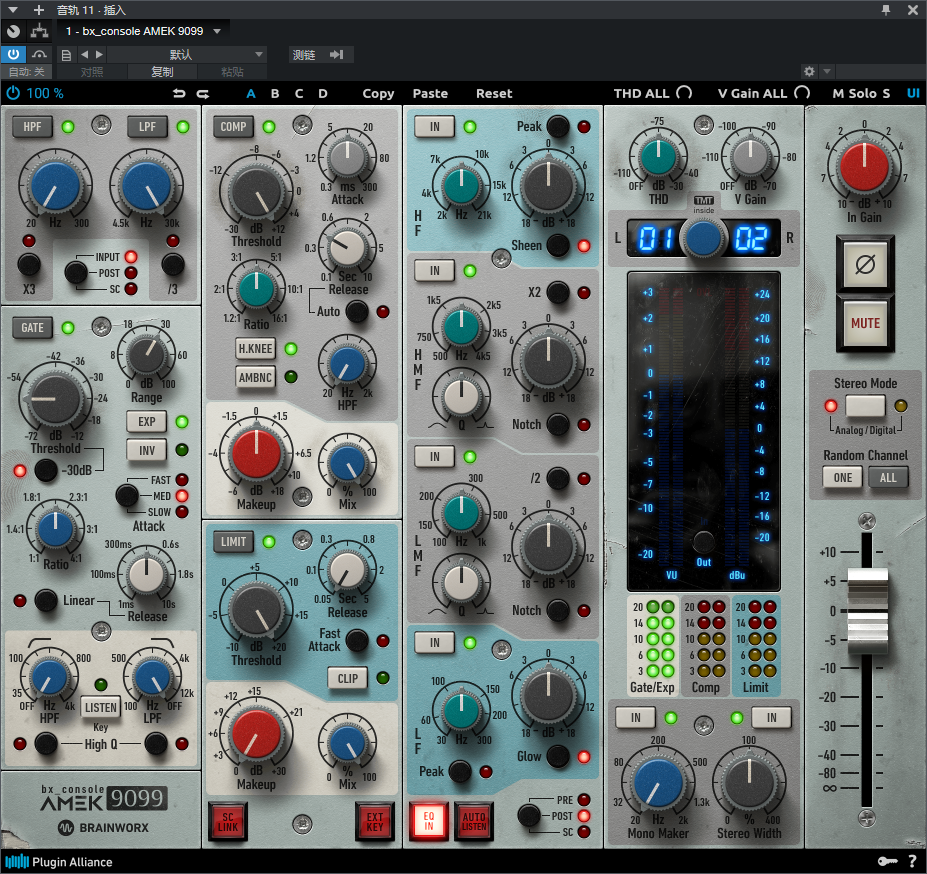This screenshot has width=927, height=874.
Task: Open the Plugin Alliance key icon
Action: [887, 862]
